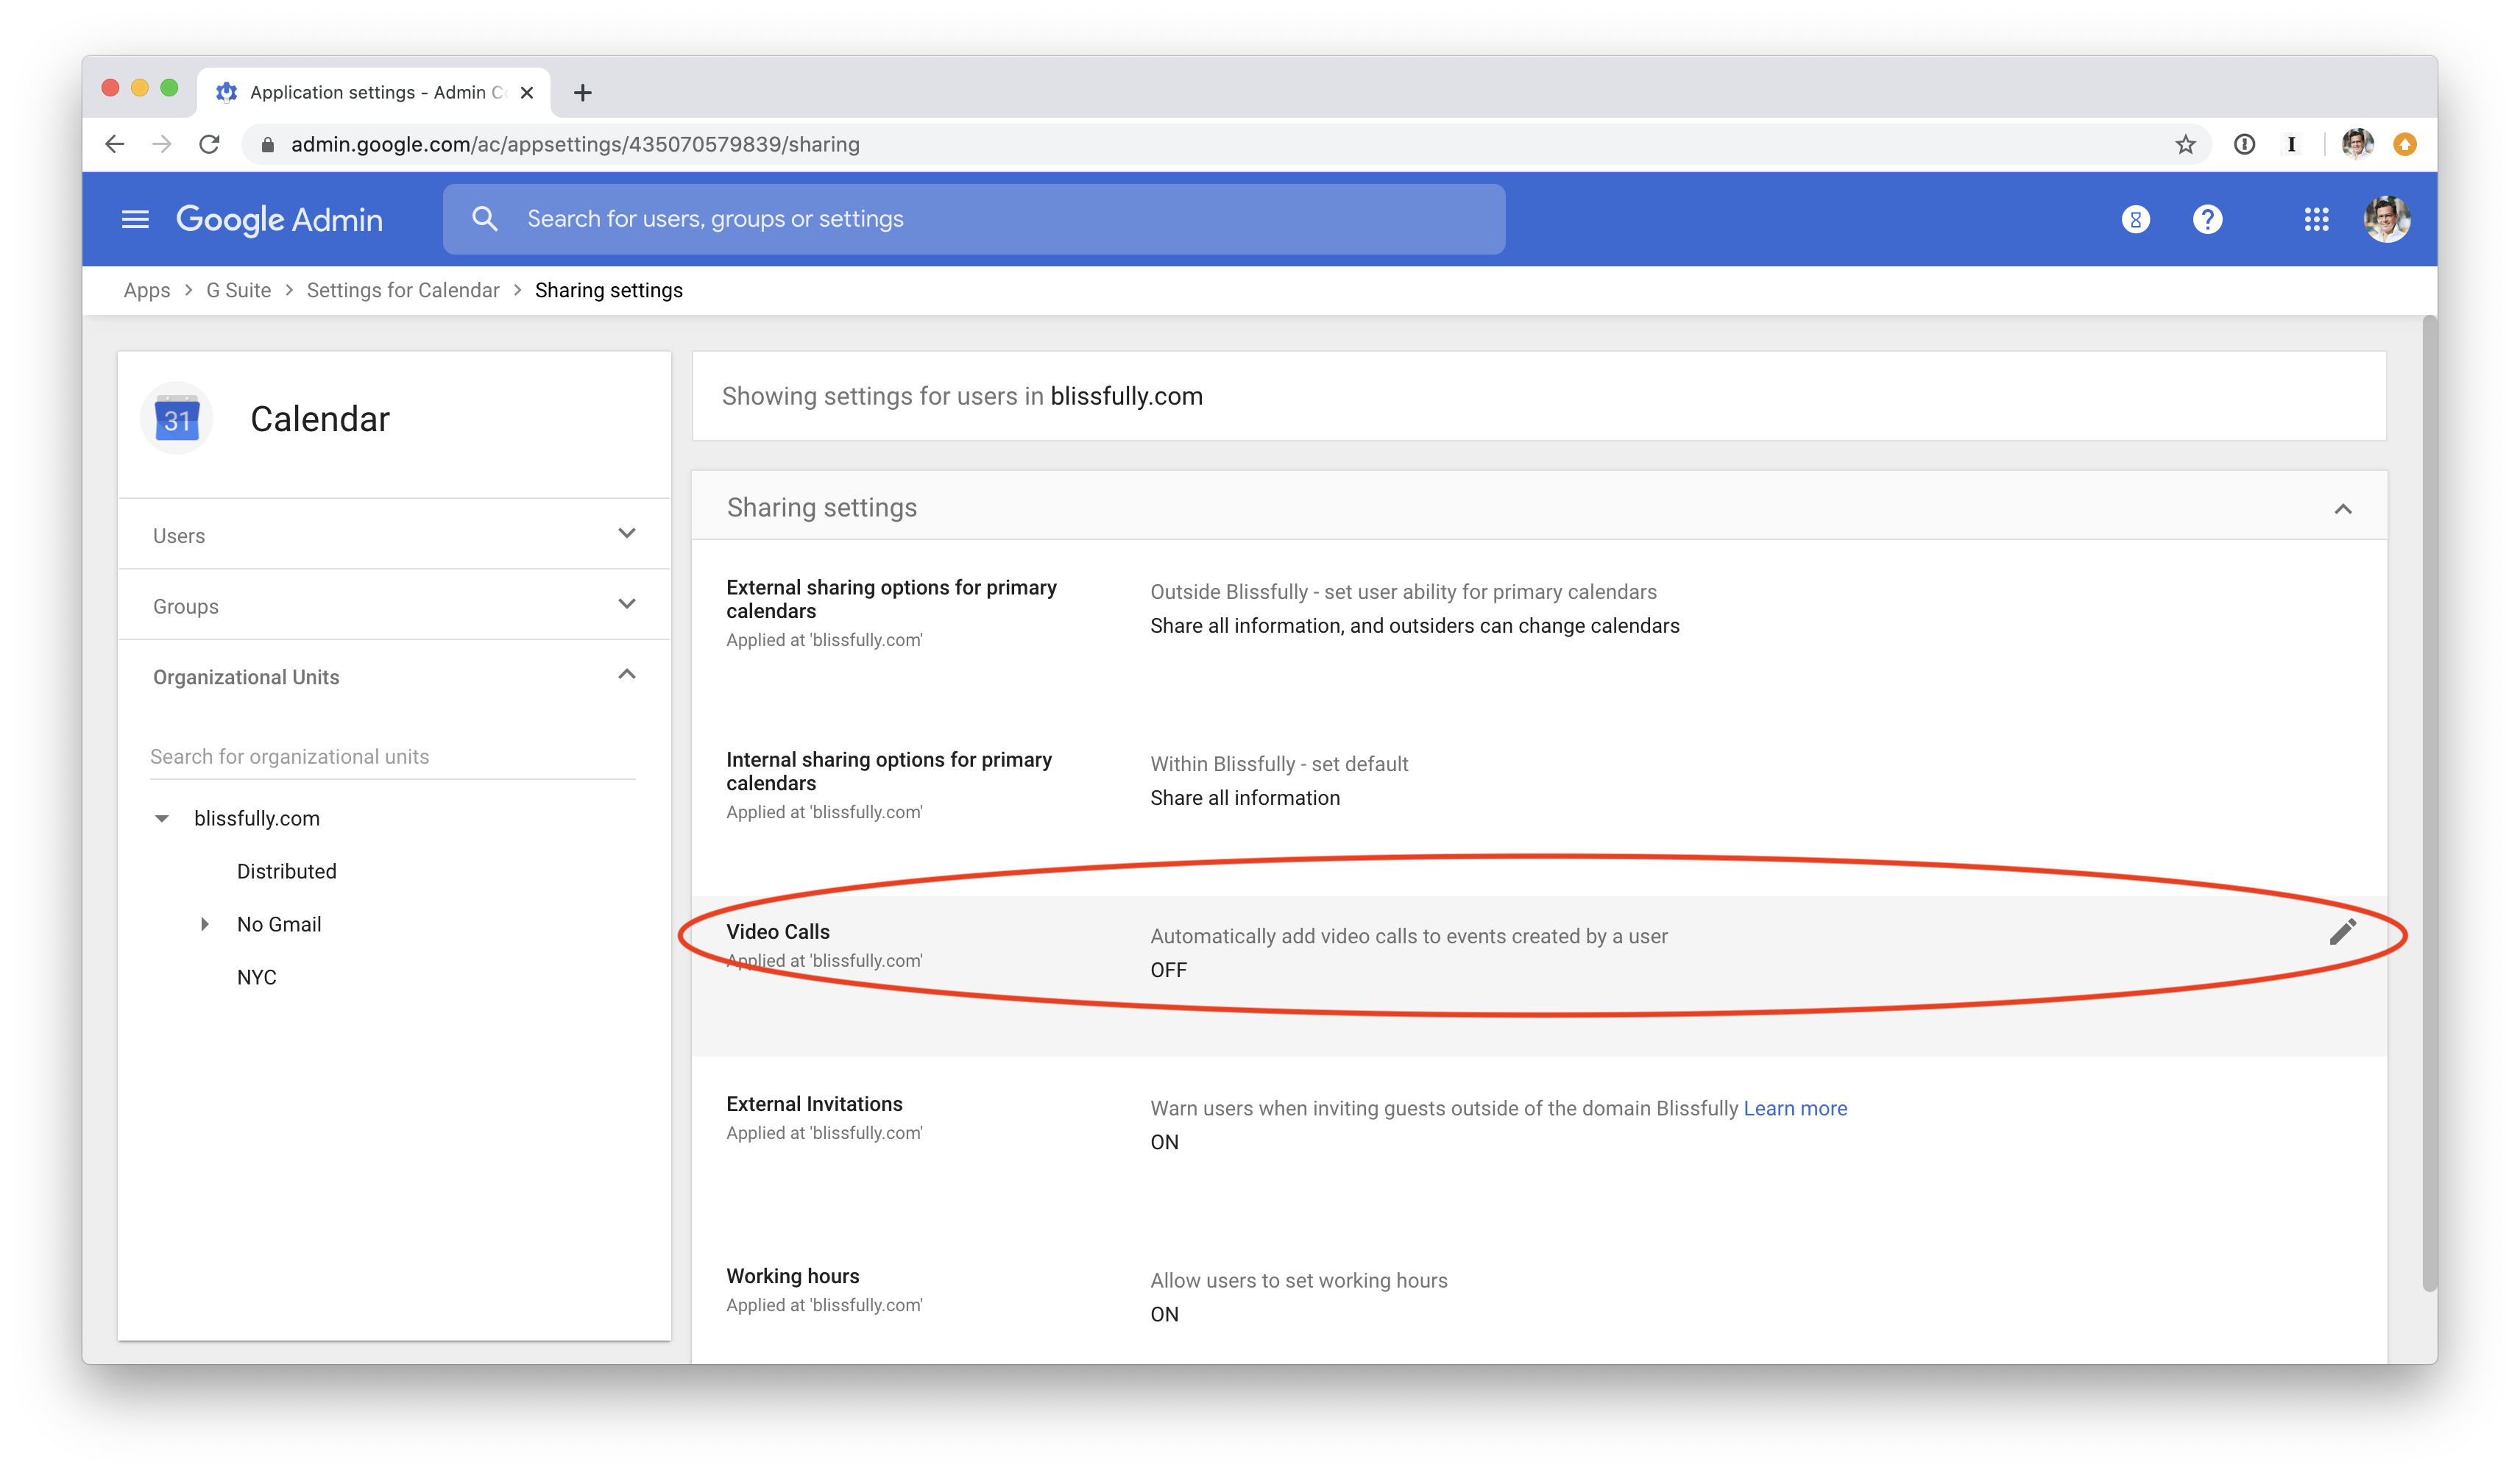Viewport: 2520px width, 1473px height.
Task: Reload the page with refresh icon
Action: [209, 144]
